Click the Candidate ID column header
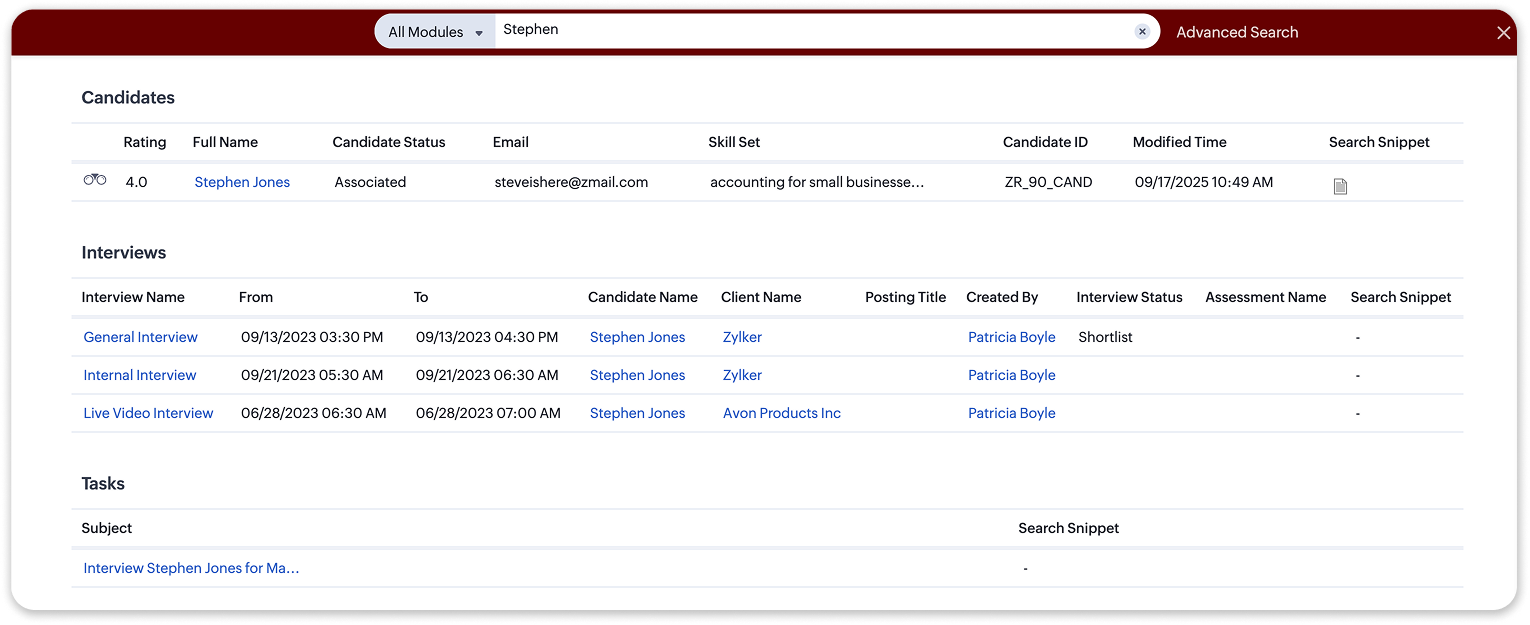The width and height of the screenshot is (1530, 625). [1045, 142]
